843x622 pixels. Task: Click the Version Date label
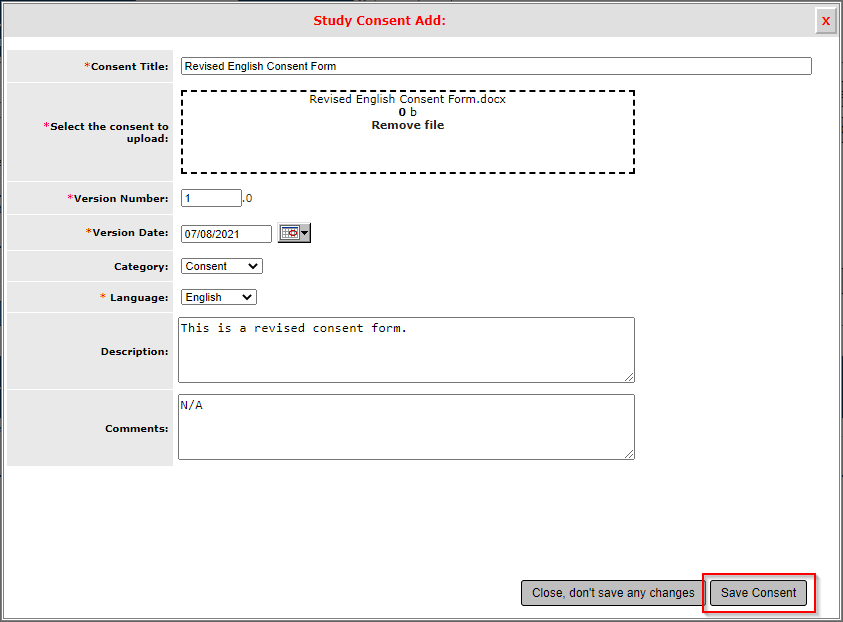127,232
